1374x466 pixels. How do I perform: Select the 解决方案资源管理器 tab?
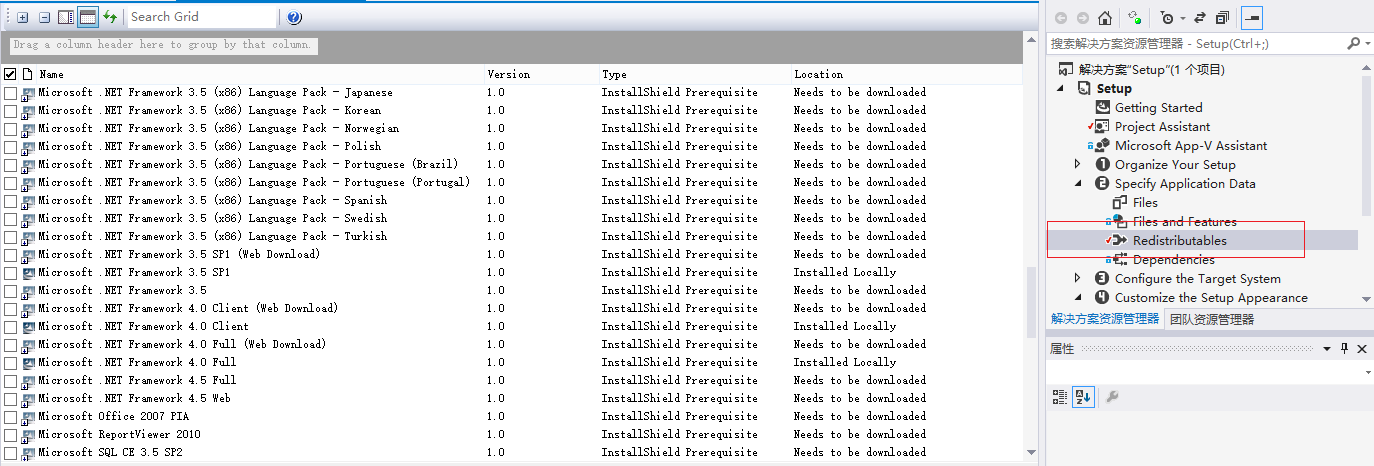pos(1104,319)
